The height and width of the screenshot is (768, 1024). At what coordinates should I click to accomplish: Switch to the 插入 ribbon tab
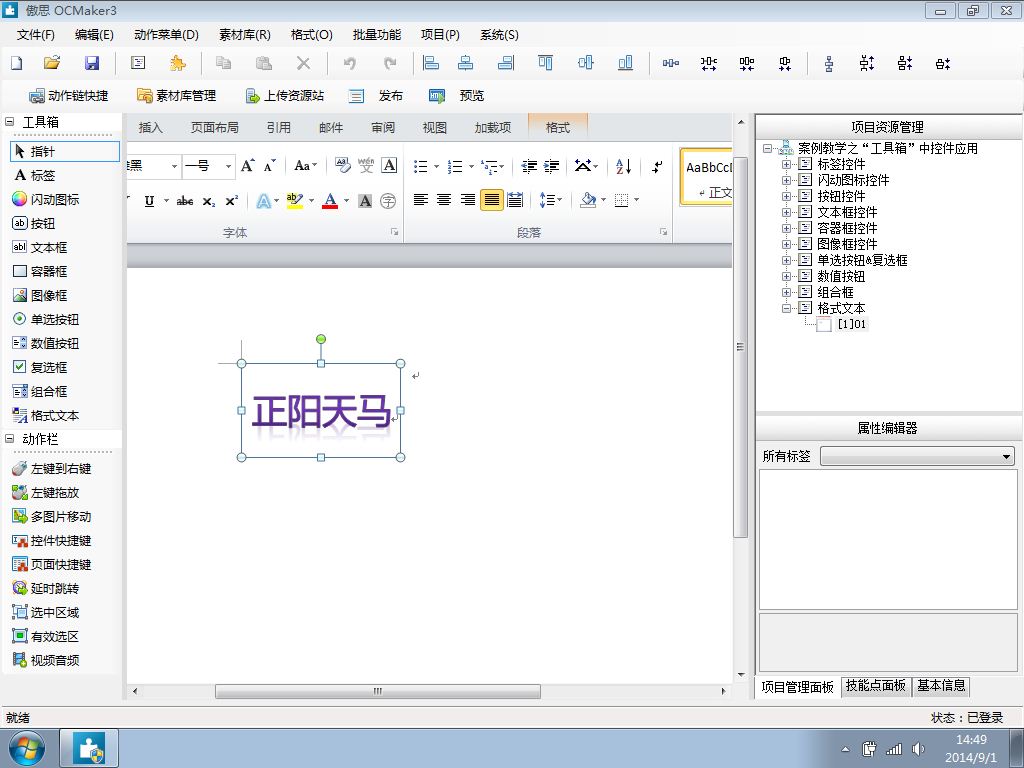point(151,127)
